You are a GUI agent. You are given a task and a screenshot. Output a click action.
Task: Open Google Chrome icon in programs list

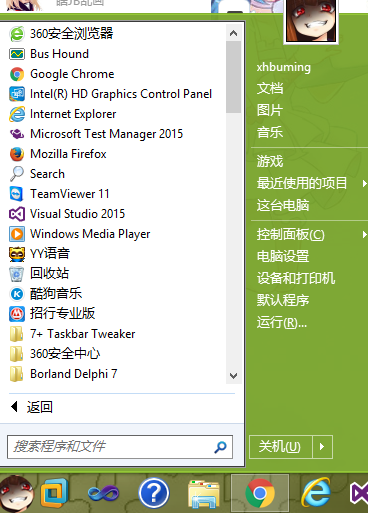[x=17, y=74]
